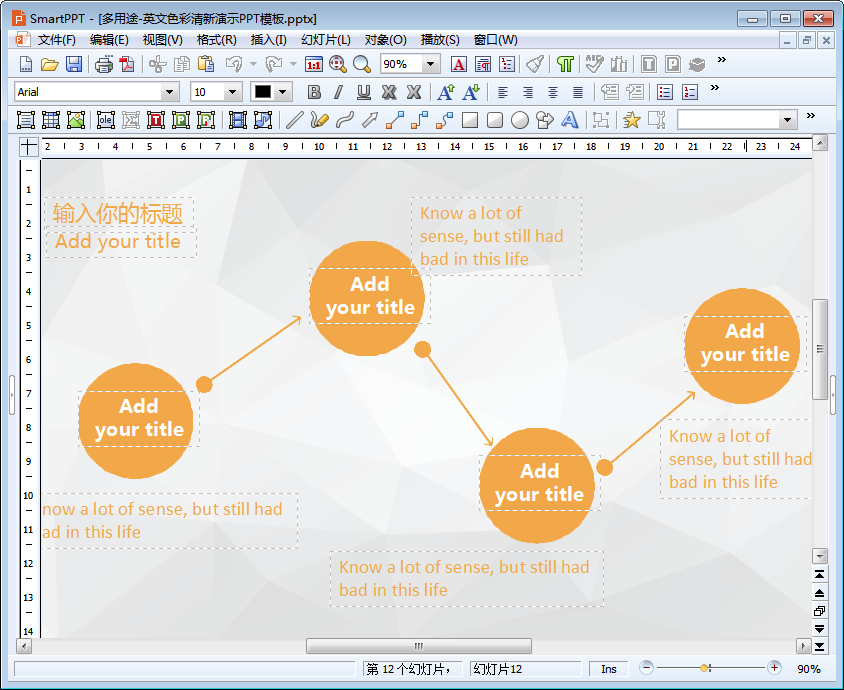Open the 文件(F) menu
The image size is (844, 690).
point(56,40)
